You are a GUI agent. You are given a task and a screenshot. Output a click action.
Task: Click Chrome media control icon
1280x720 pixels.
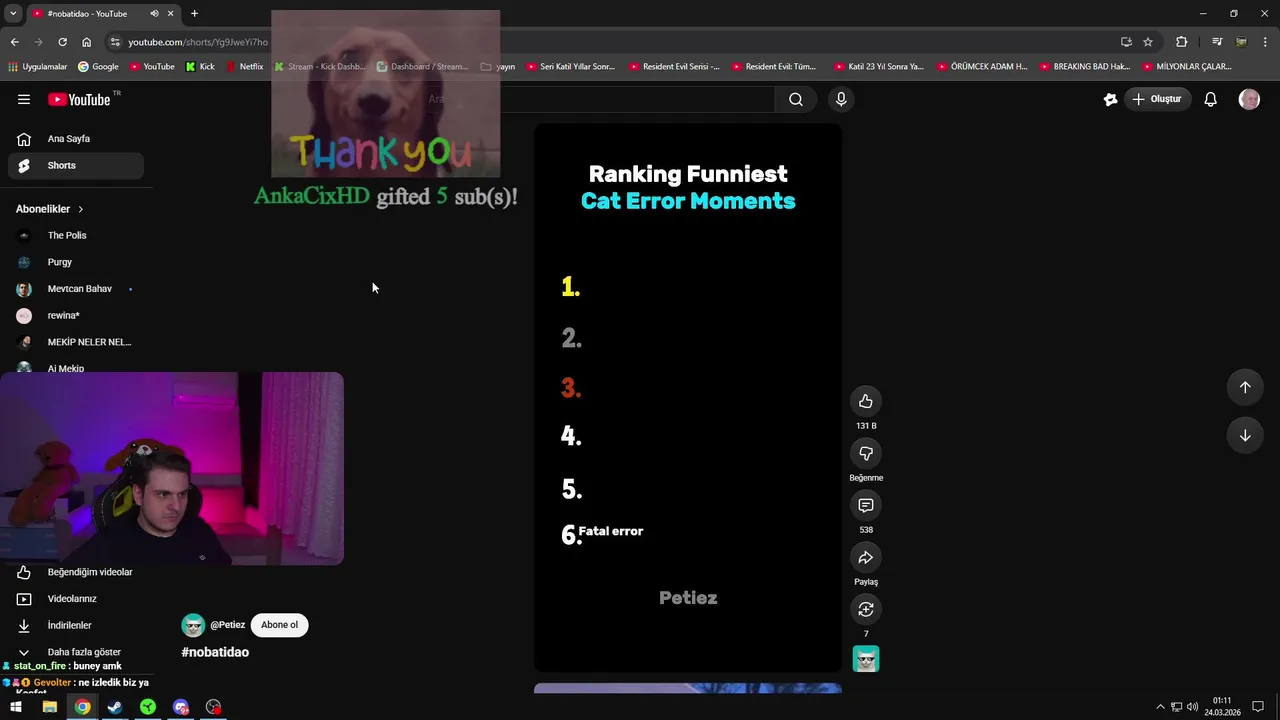pyautogui.click(x=1217, y=42)
